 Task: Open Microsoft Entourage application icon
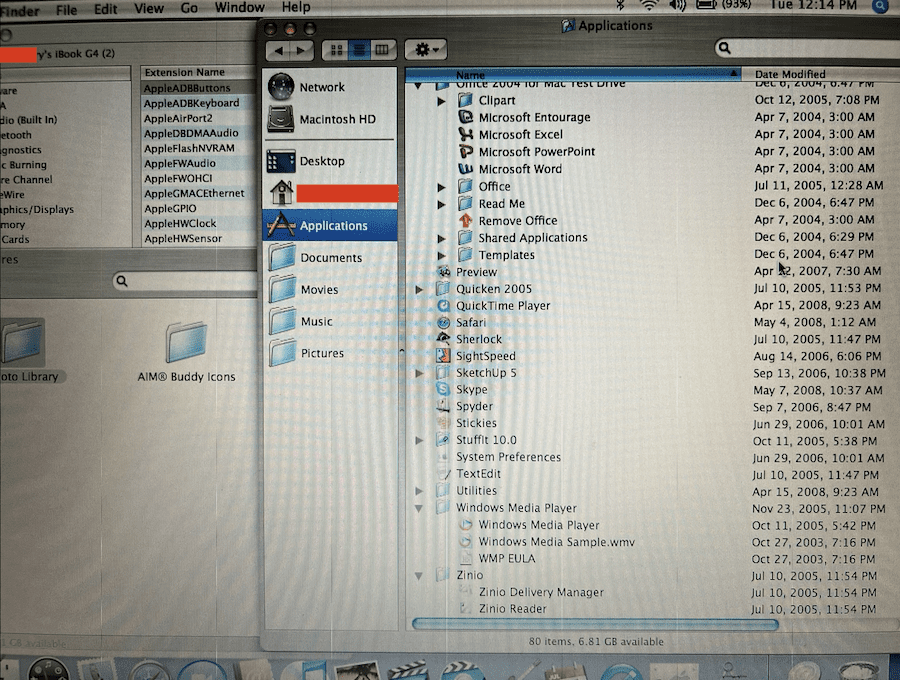click(x=465, y=117)
